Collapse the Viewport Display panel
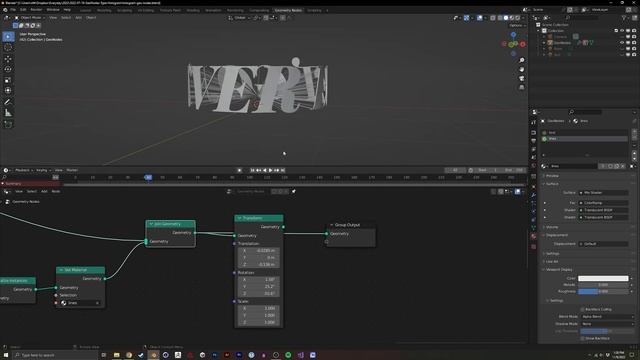This screenshot has height=360, width=640. tap(558, 270)
